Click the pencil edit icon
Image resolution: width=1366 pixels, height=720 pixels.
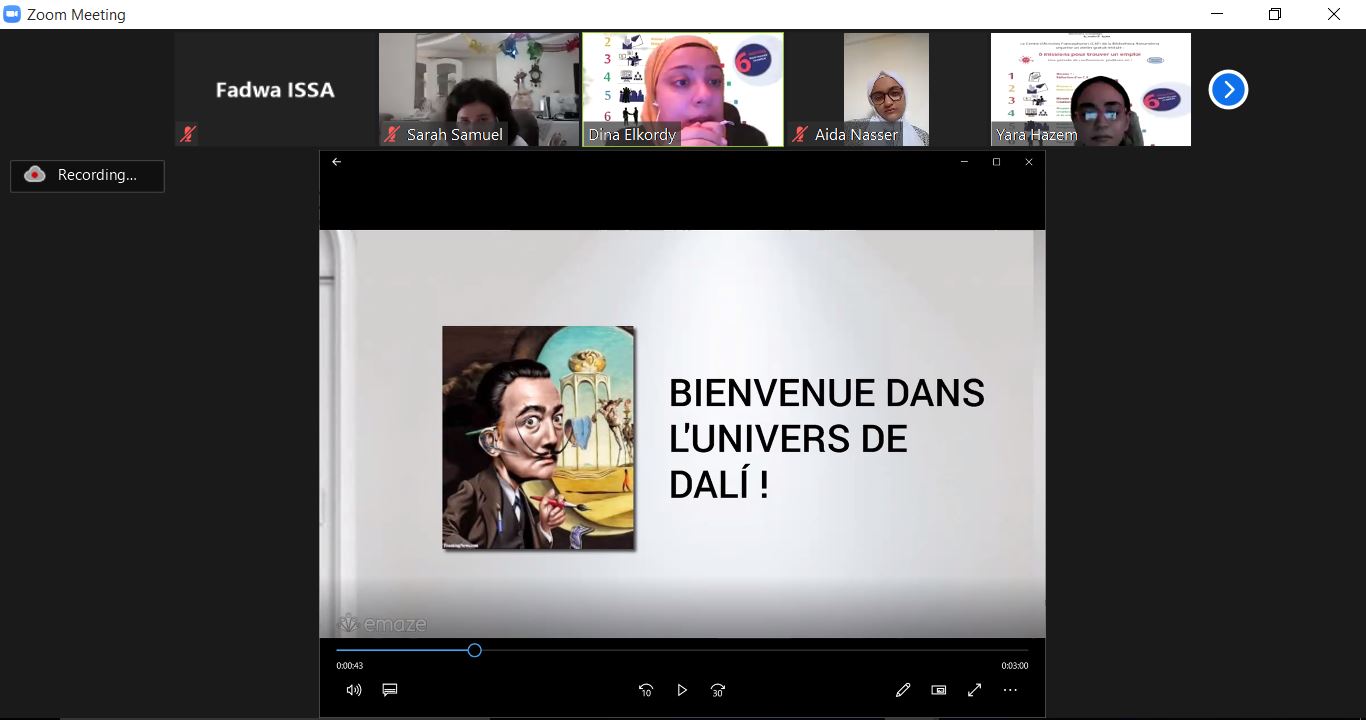click(903, 690)
